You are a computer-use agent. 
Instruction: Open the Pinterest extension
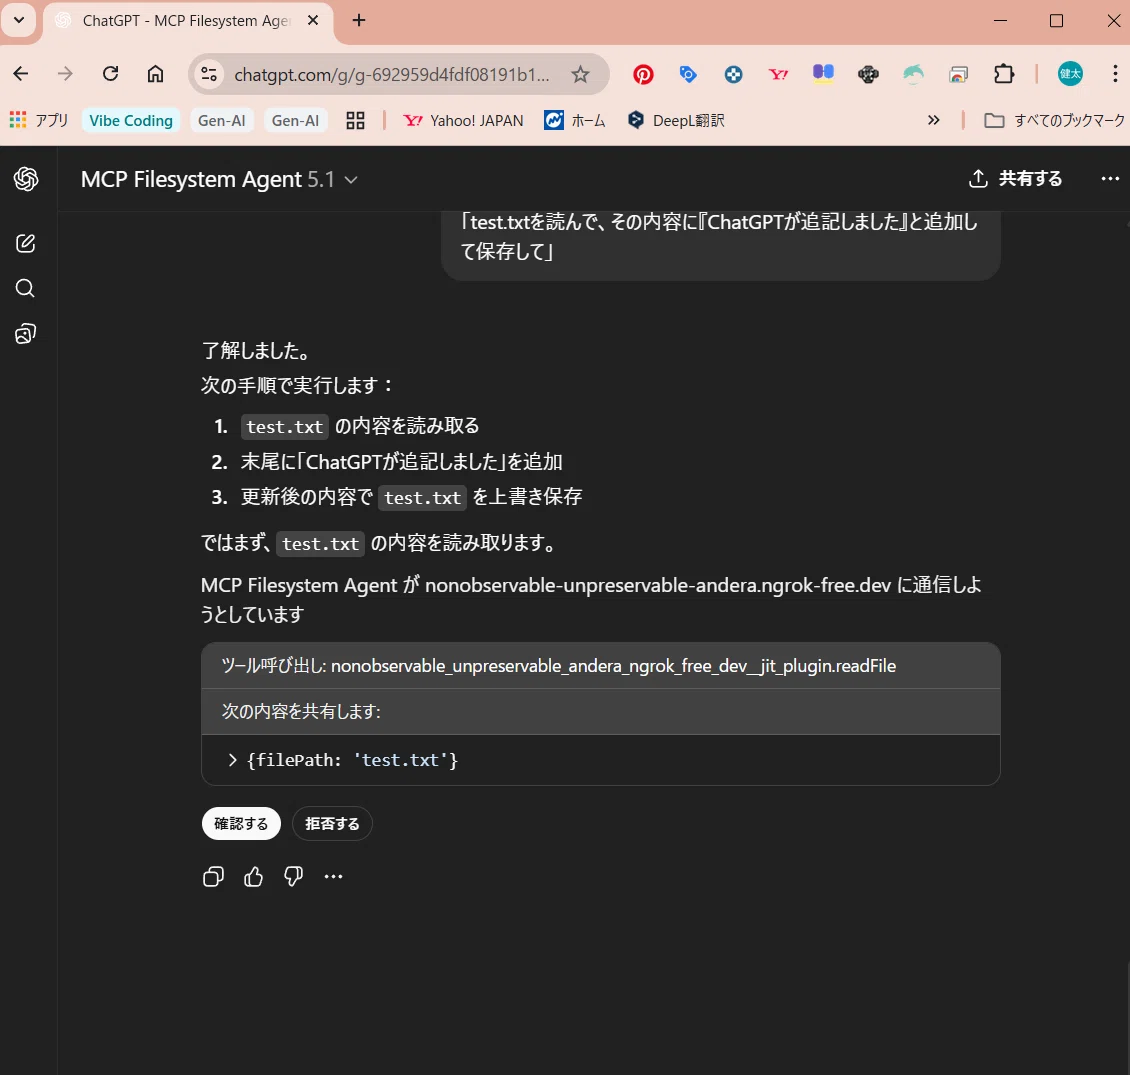click(643, 74)
